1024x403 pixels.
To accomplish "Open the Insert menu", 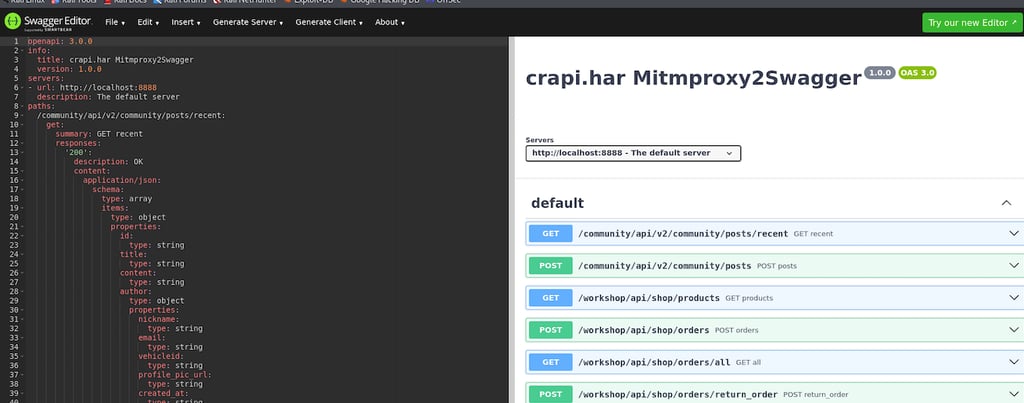I will pyautogui.click(x=186, y=22).
